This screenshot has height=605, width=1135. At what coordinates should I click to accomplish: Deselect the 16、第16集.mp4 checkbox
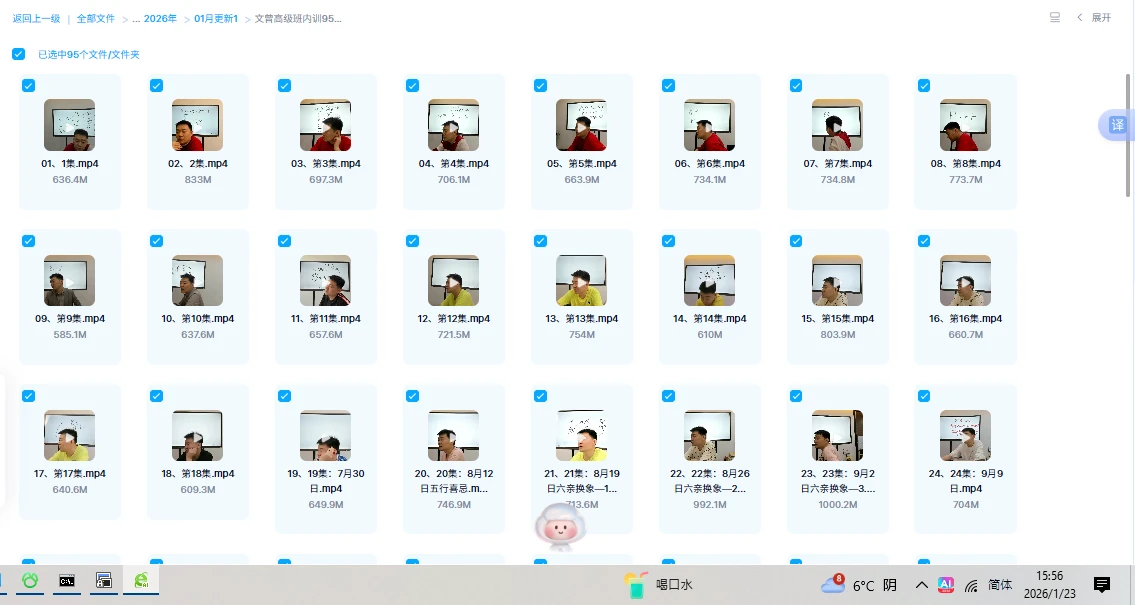[x=924, y=241]
